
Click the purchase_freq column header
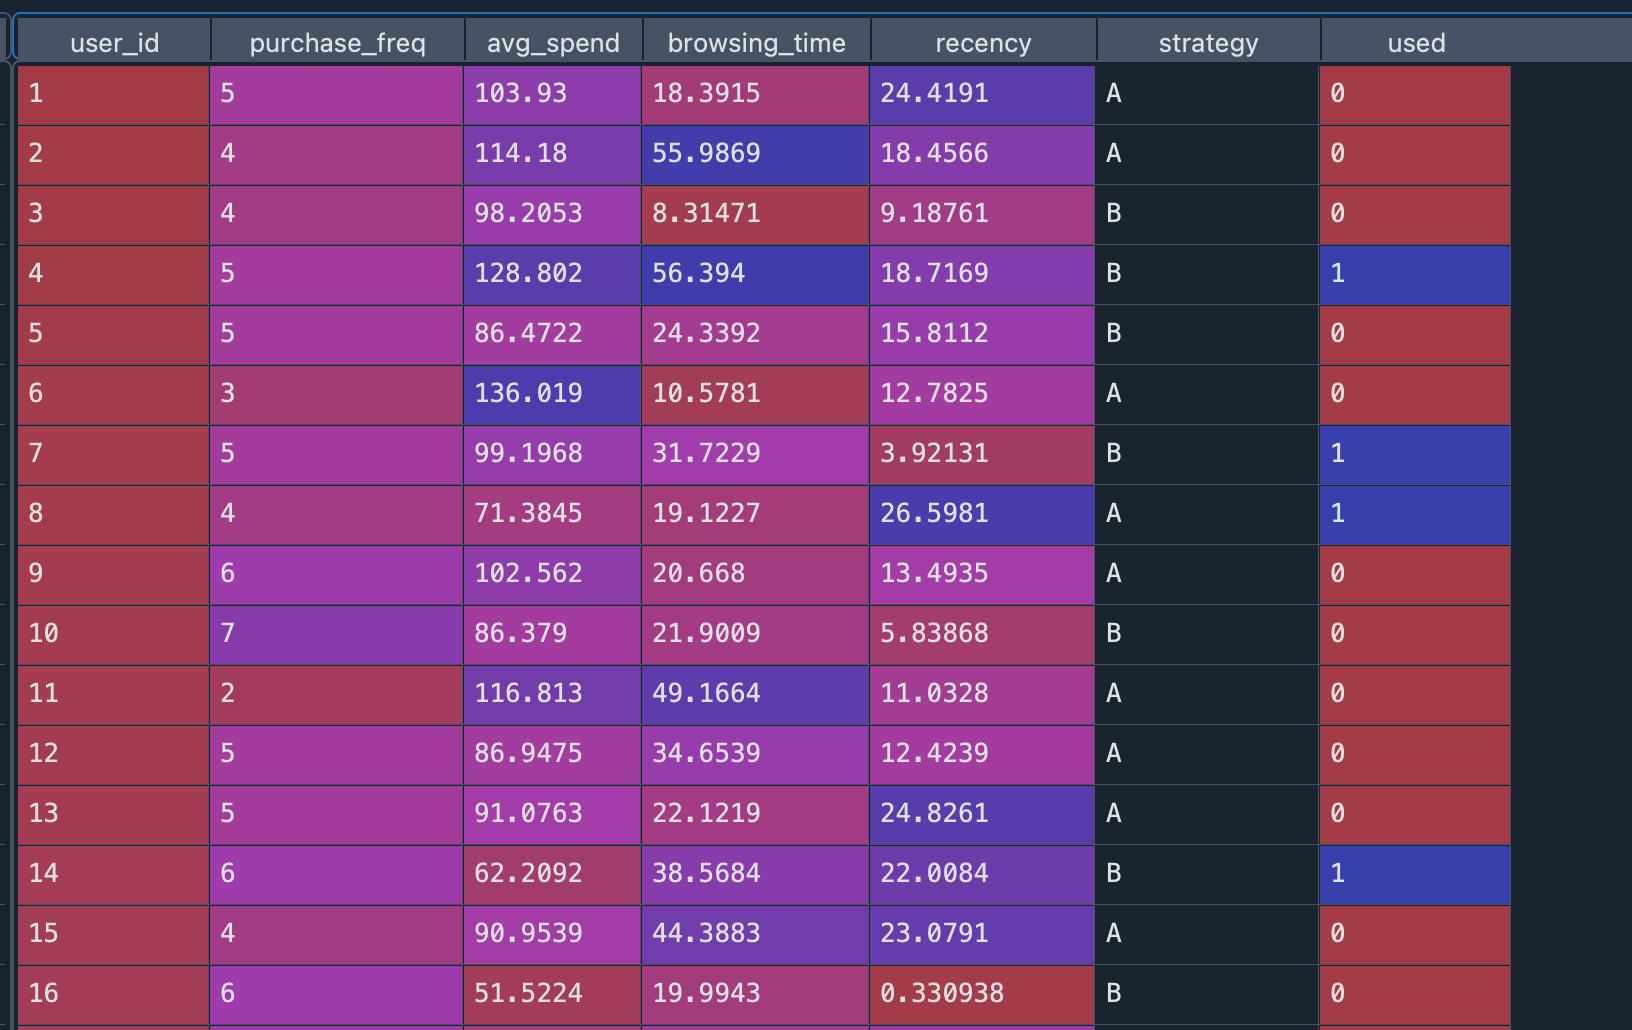click(337, 42)
